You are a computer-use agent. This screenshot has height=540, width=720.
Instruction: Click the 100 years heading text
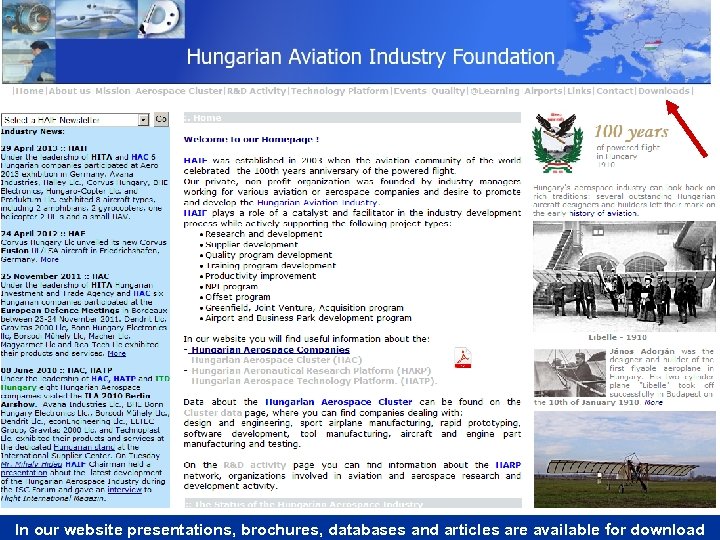[631, 132]
